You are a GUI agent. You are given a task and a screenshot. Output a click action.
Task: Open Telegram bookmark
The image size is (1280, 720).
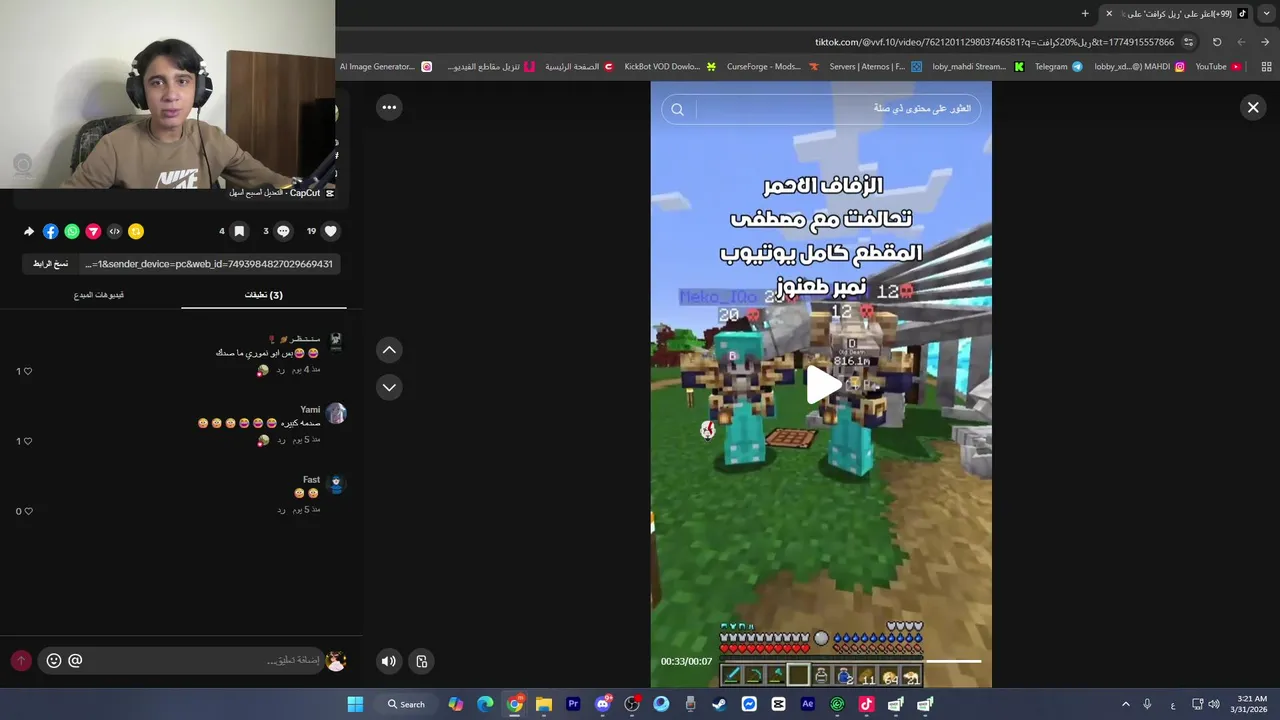(x=1058, y=67)
